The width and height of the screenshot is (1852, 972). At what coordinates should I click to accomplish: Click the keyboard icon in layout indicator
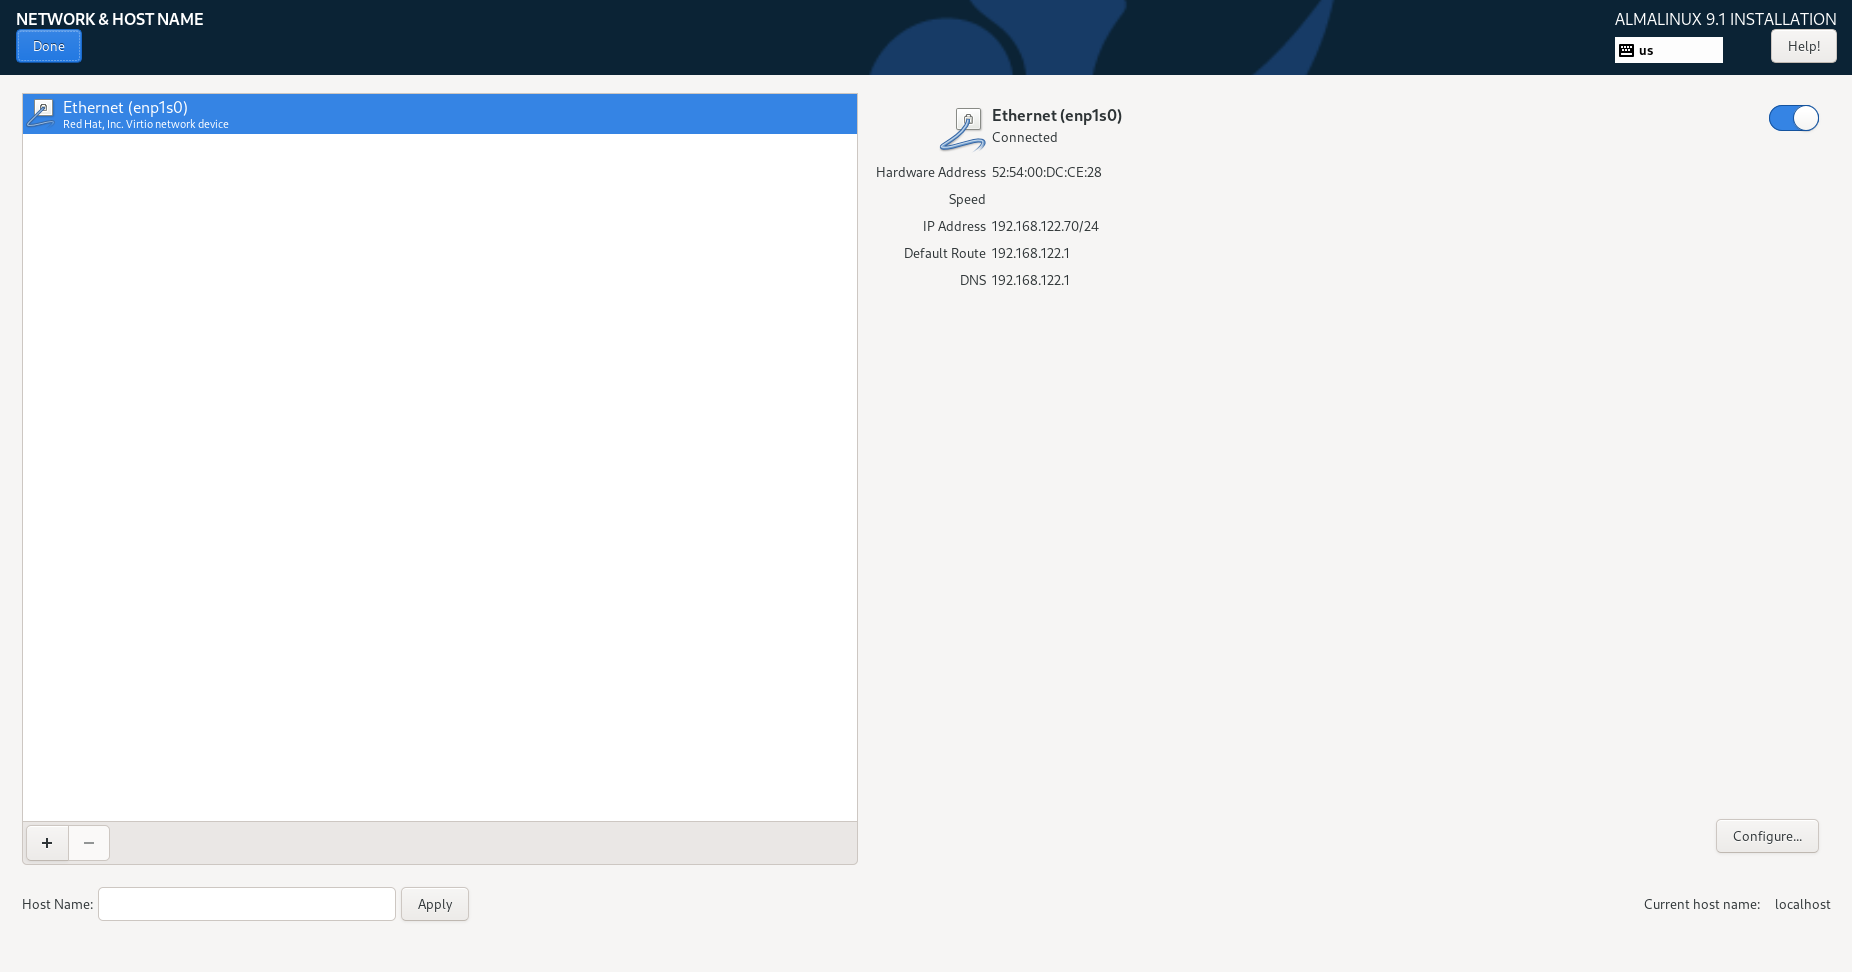click(1627, 50)
